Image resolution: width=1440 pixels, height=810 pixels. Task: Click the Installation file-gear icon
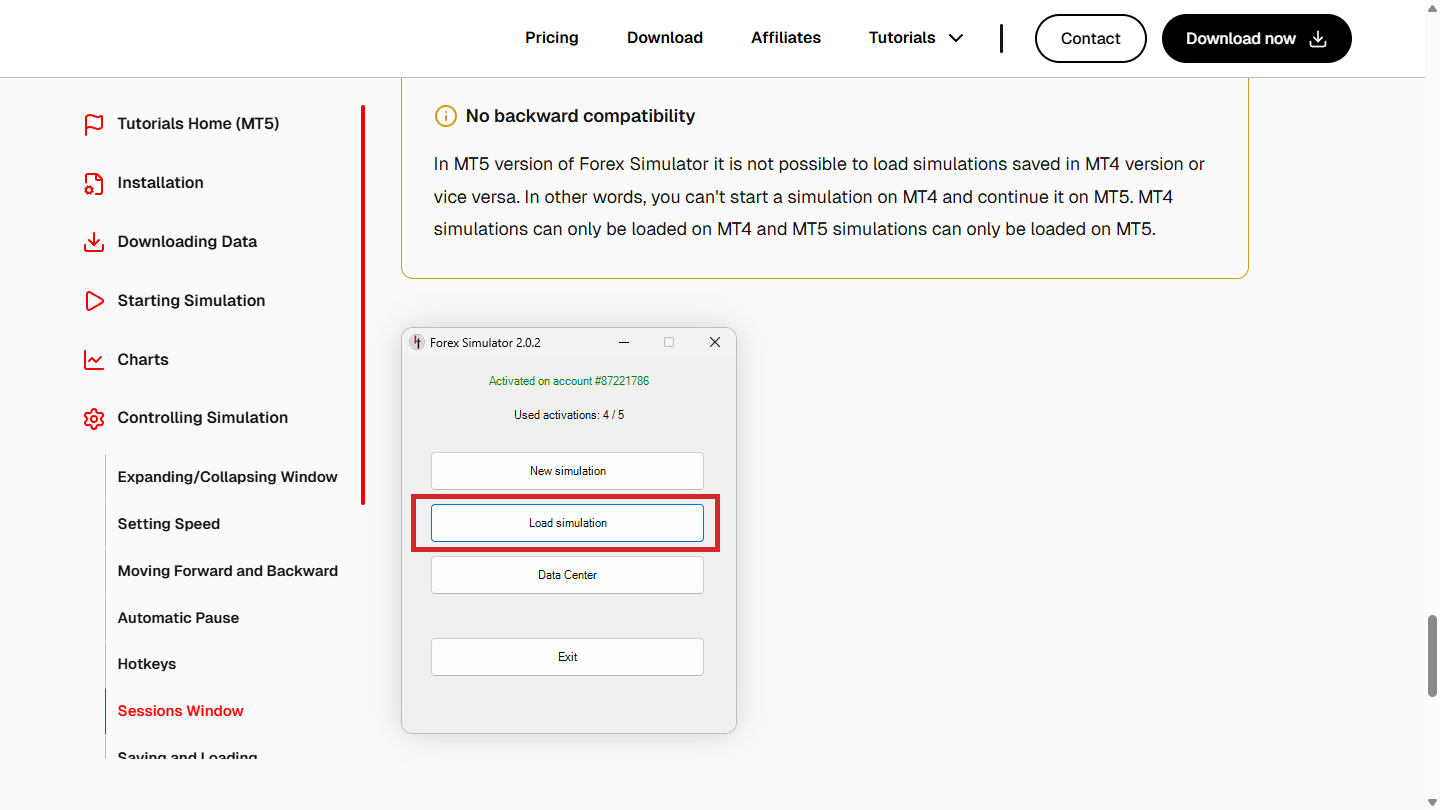[x=94, y=183]
